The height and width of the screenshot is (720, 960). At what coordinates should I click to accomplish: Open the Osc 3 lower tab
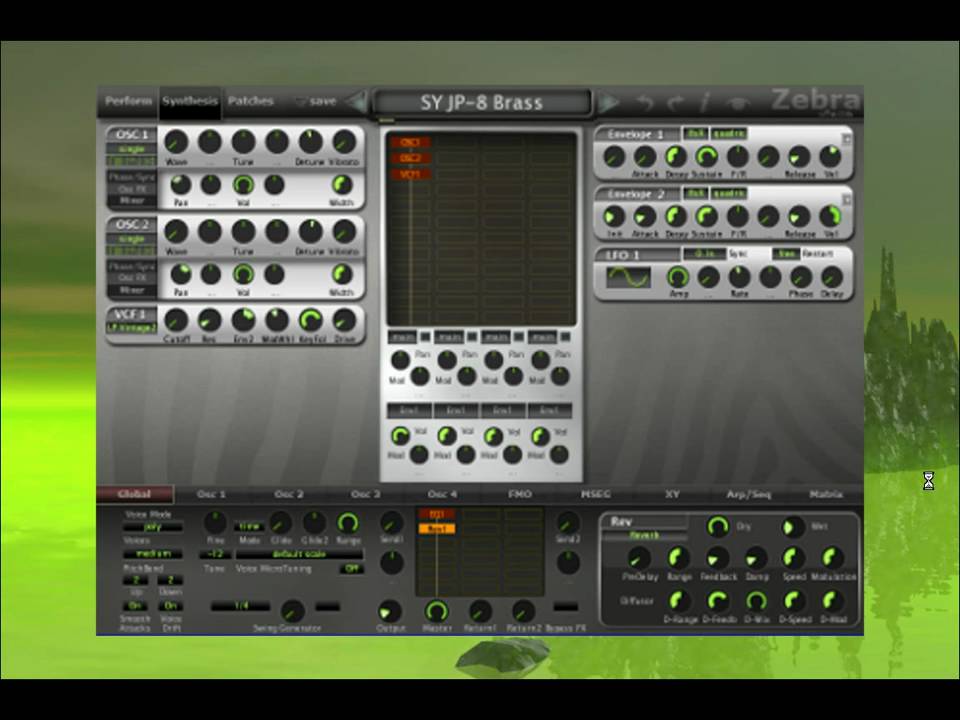366,494
